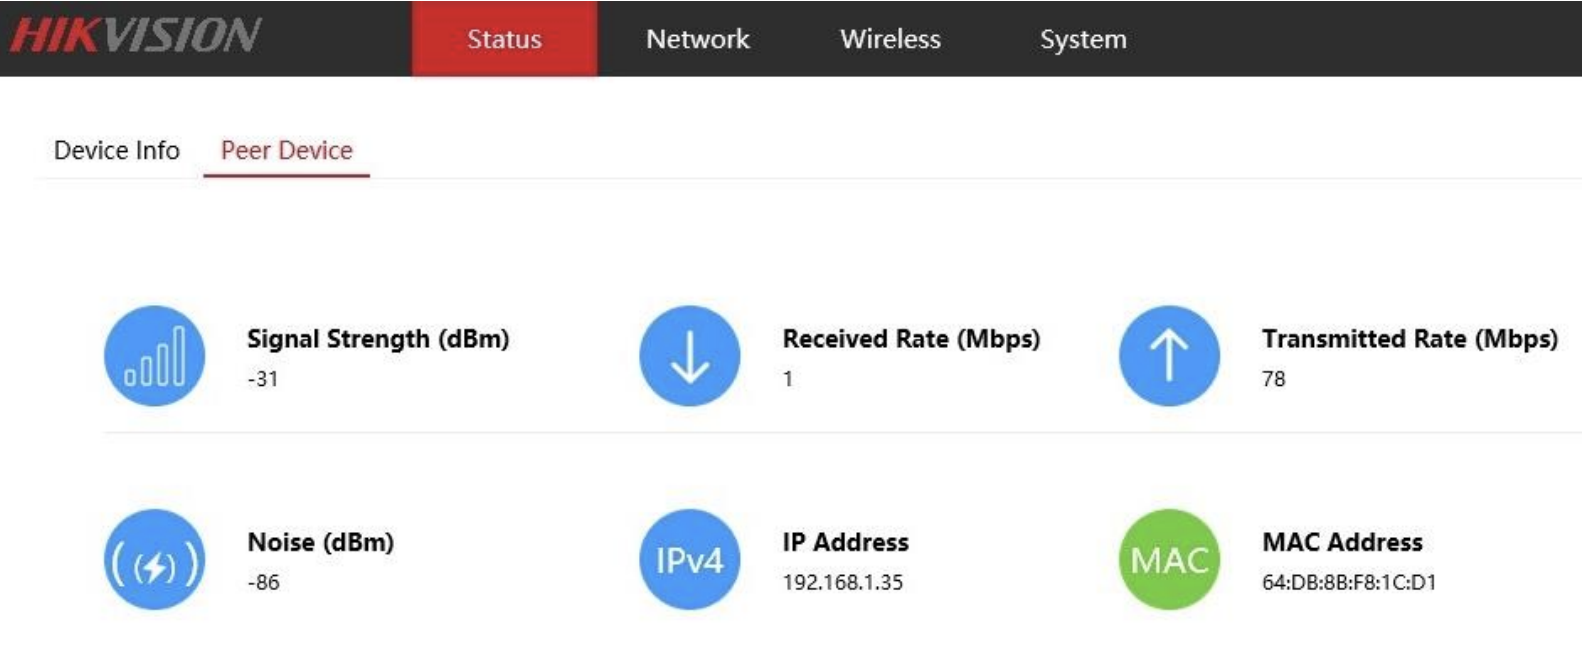
Task: Click the blue IPv4 icon
Action: (690, 560)
